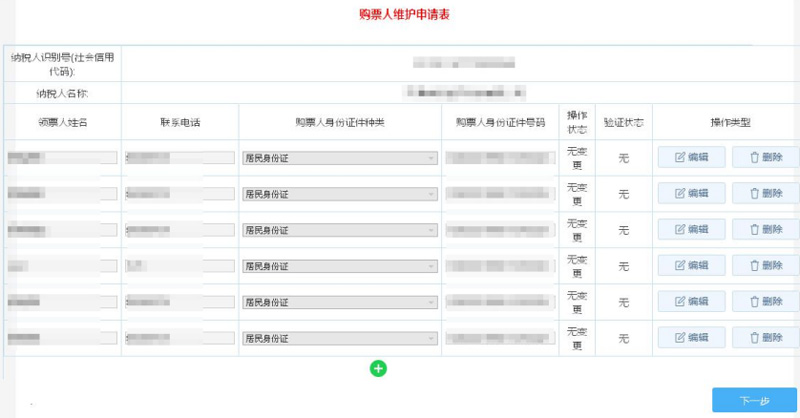Open the 居民身份证 dropdown in second row
The width and height of the screenshot is (800, 418).
[340, 194]
